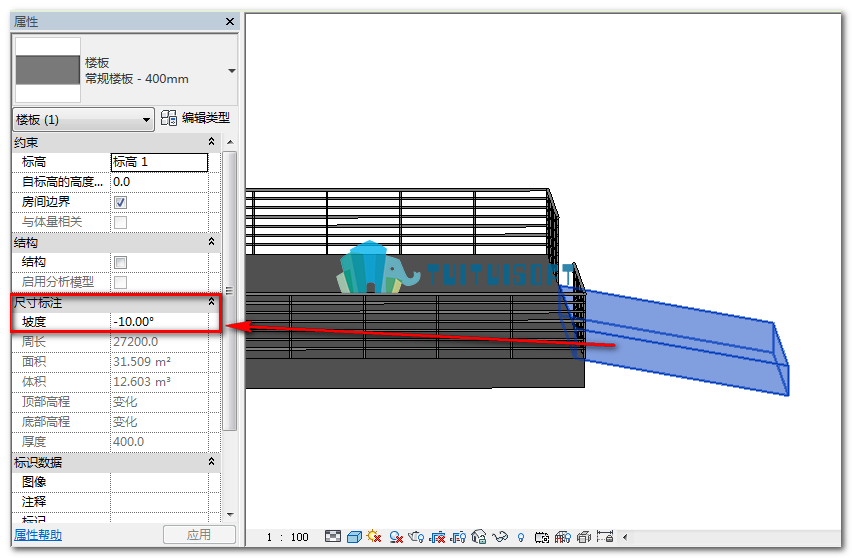Toggle the shadows off icon

396,537
